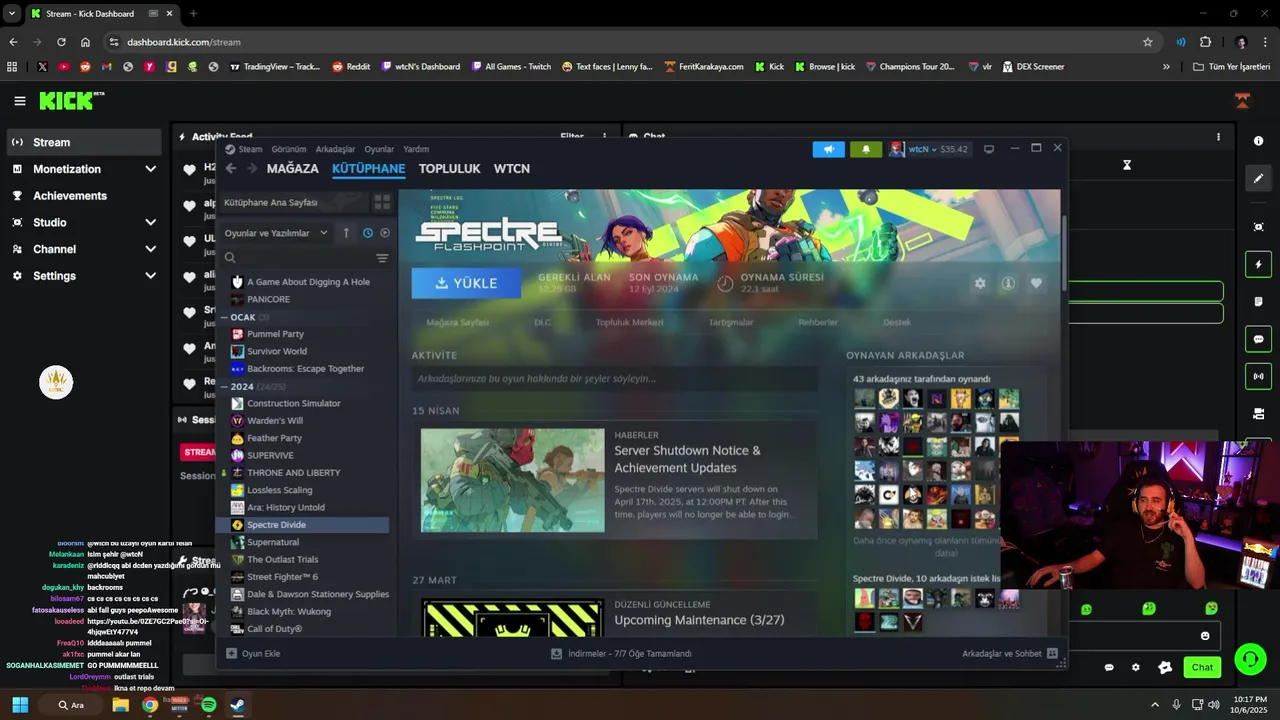
Task: Select Stream in Kick sidebar
Action: 84,142
